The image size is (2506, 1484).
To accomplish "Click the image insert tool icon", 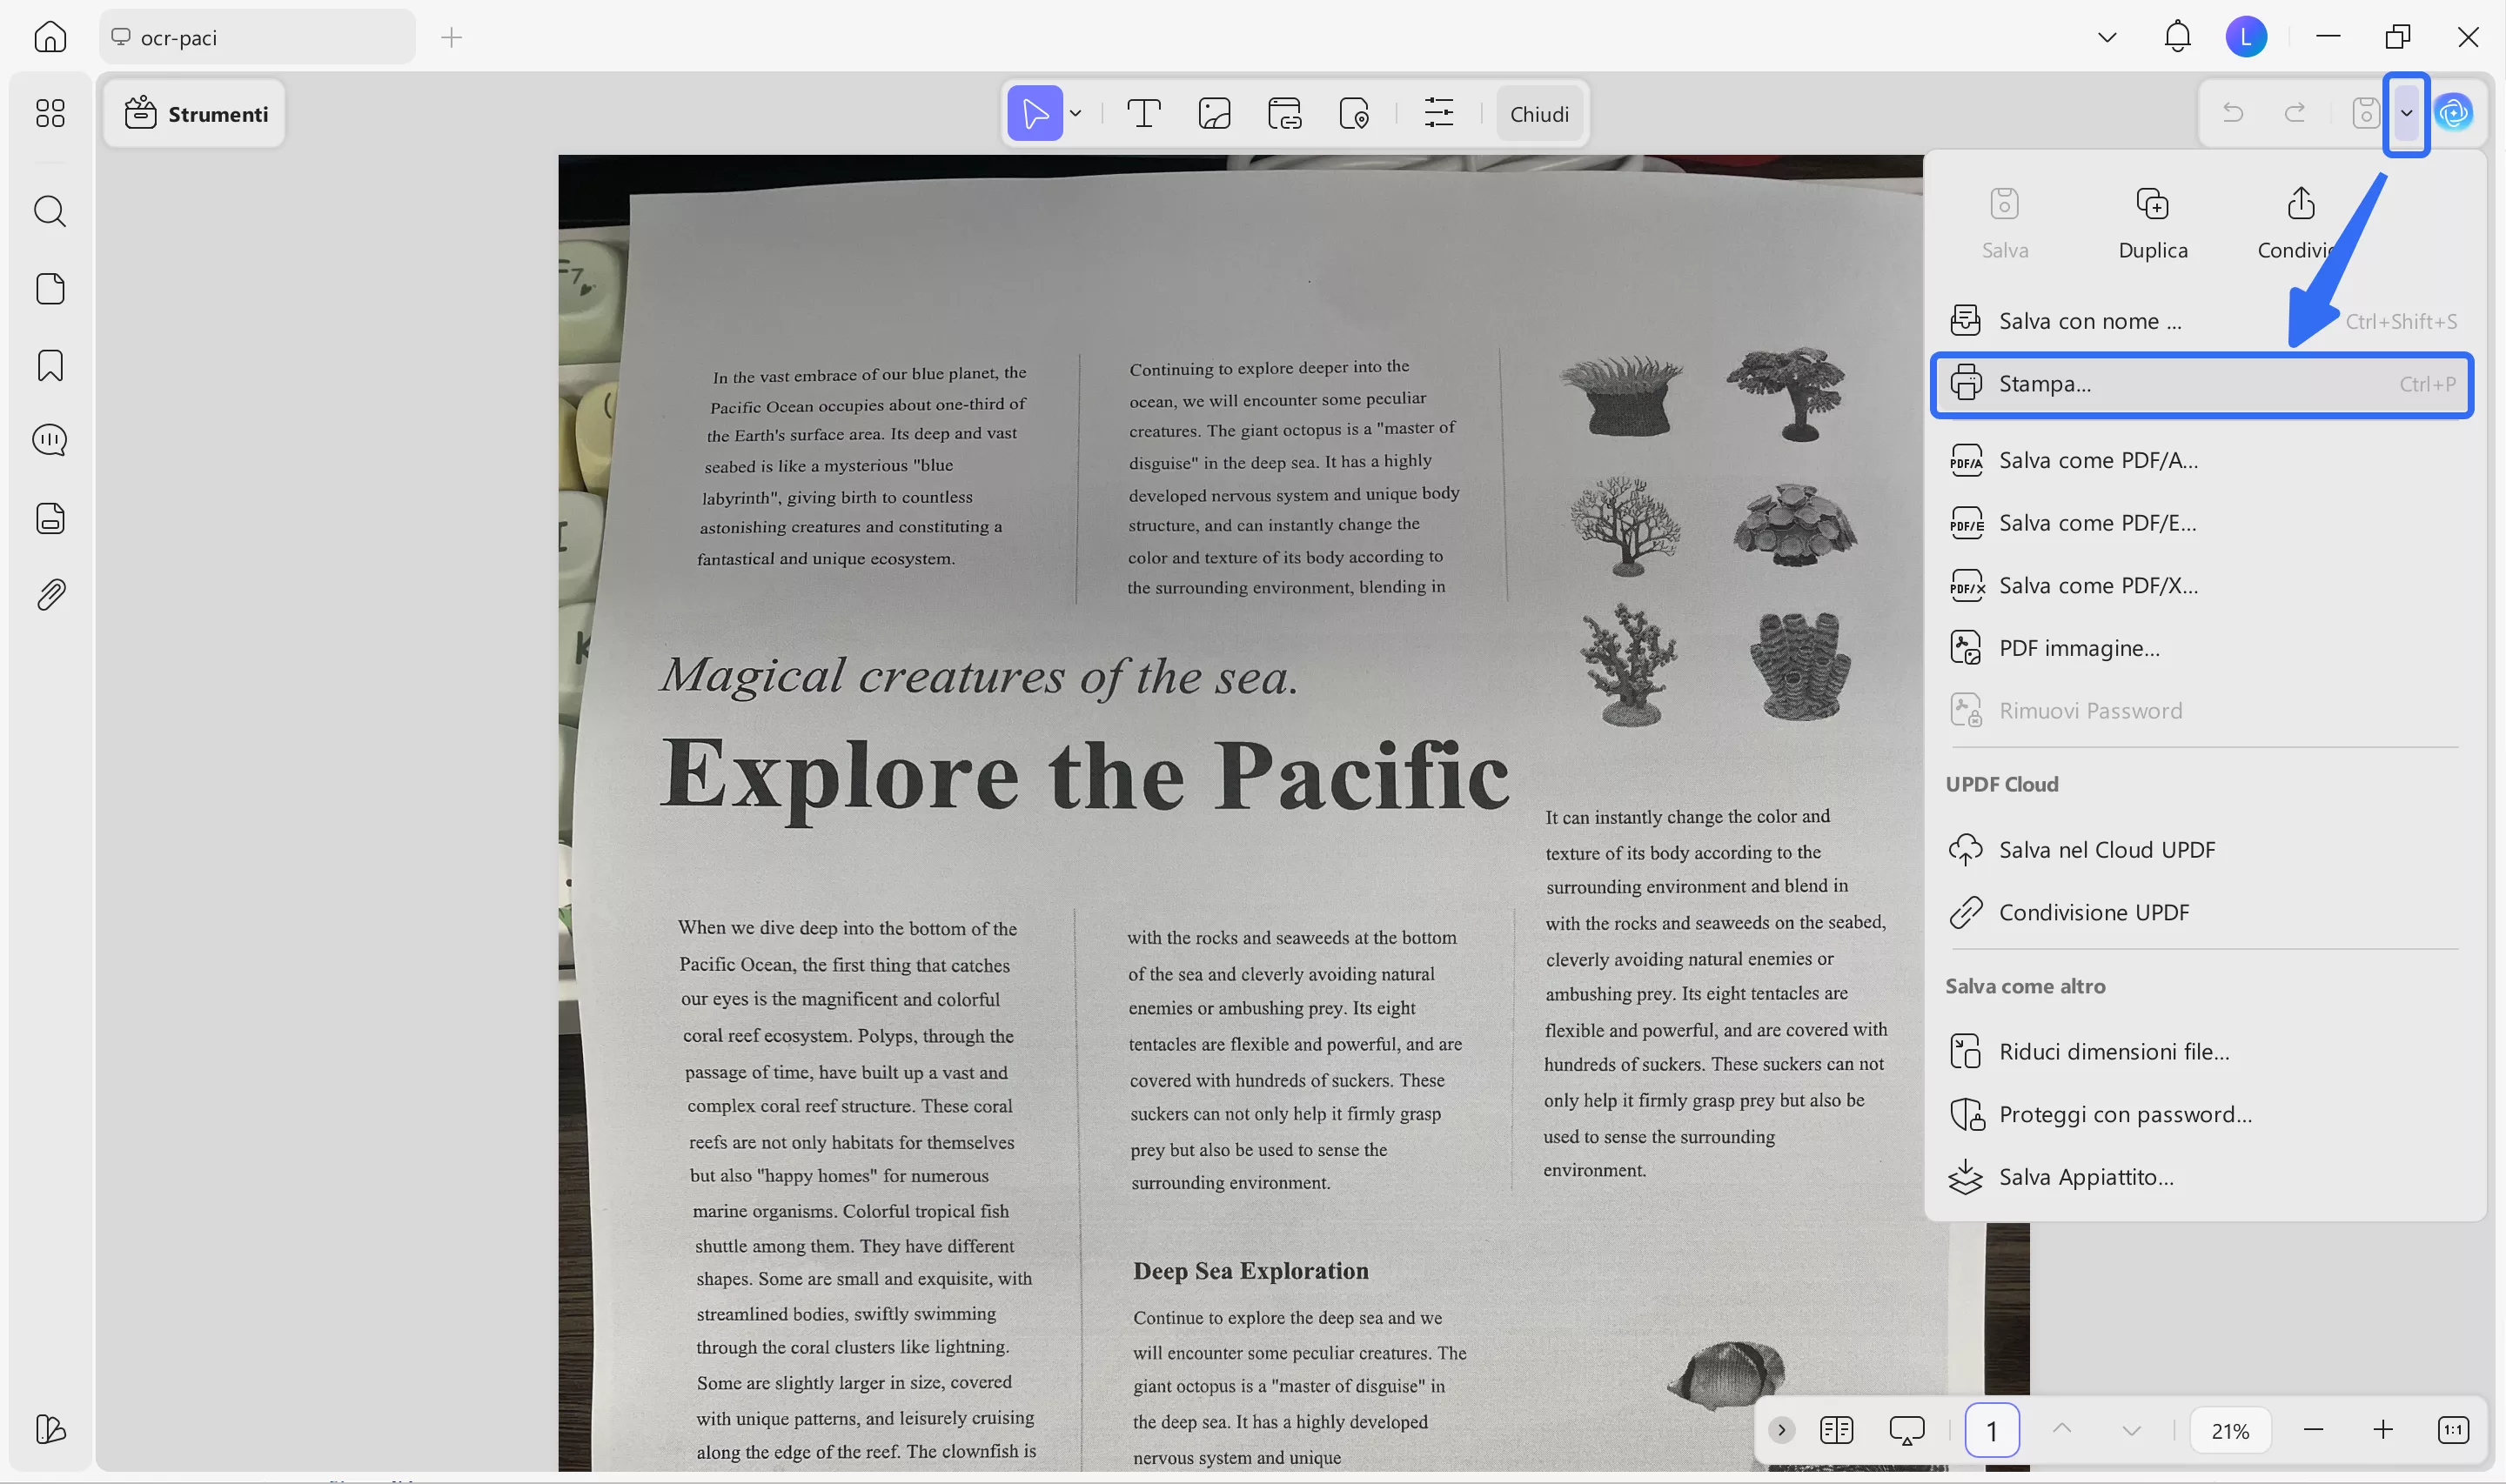I will point(1214,114).
